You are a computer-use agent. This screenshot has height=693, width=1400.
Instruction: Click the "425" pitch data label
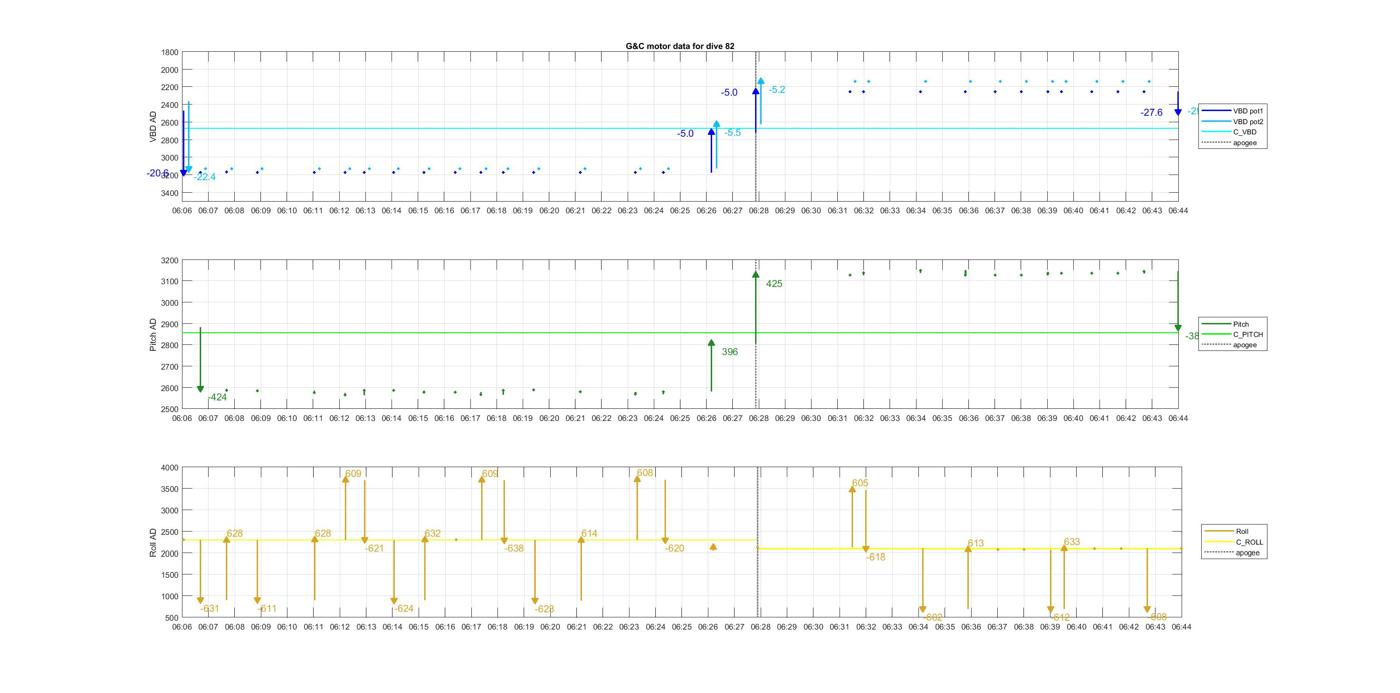(774, 284)
